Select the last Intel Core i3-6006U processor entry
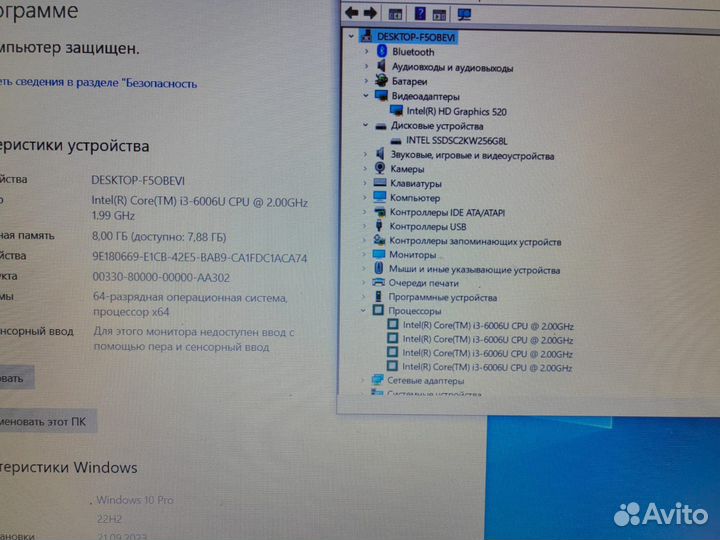The image size is (720, 540). 487,367
